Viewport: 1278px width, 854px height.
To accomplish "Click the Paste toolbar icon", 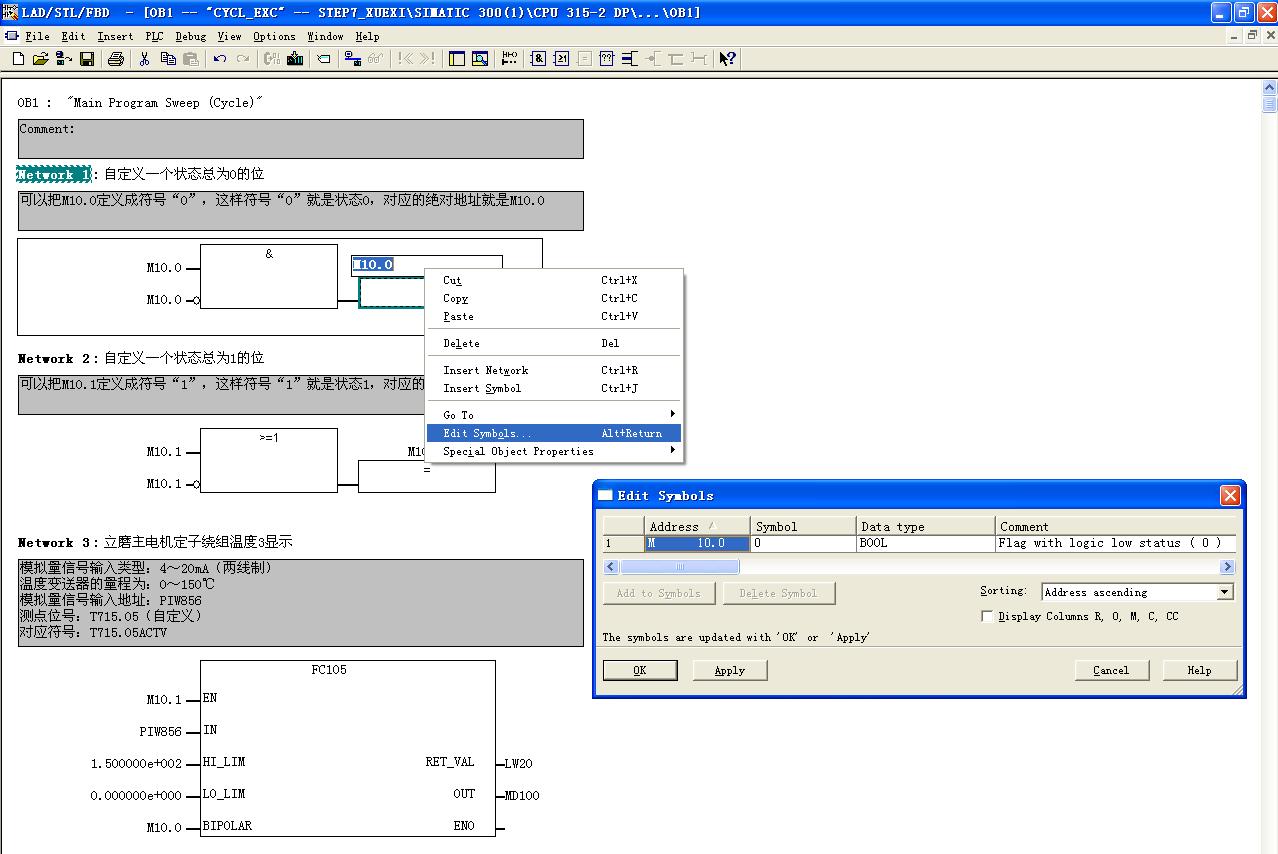I will 191,59.
